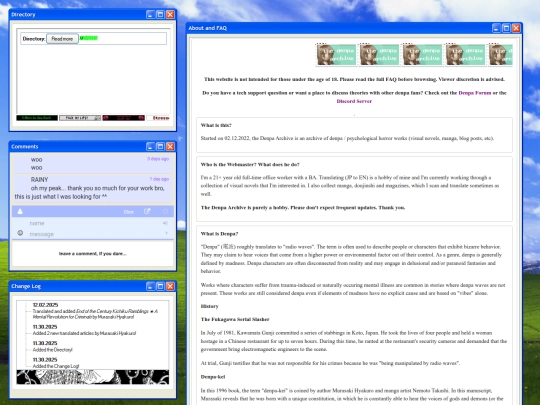Click the 12.02.2025 date in Change Log

click(45, 305)
